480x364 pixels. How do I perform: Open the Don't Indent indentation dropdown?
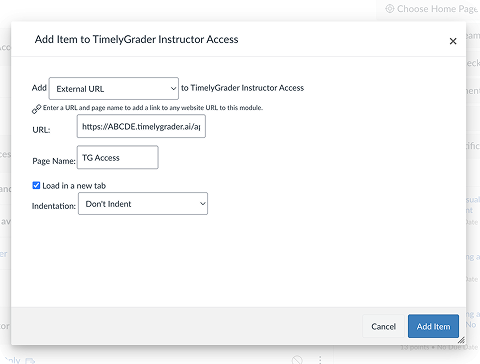(143, 203)
